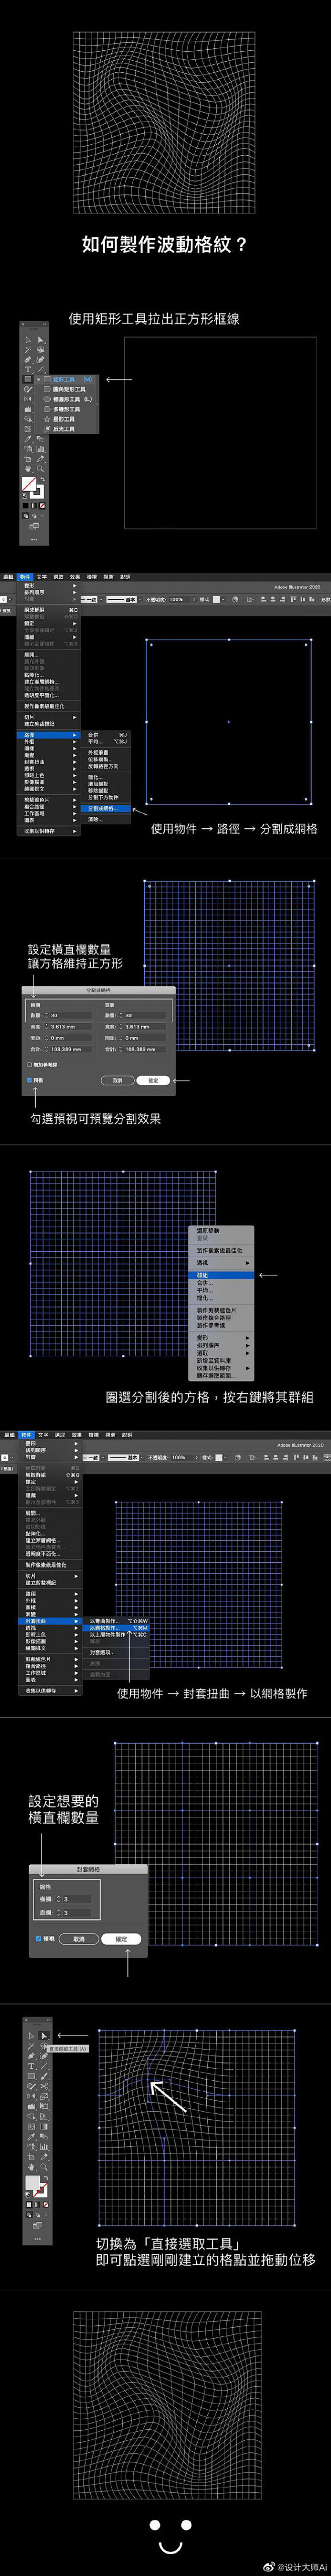Expand highlighted 路徑 submenu item in 物件 menu

tap(50, 735)
